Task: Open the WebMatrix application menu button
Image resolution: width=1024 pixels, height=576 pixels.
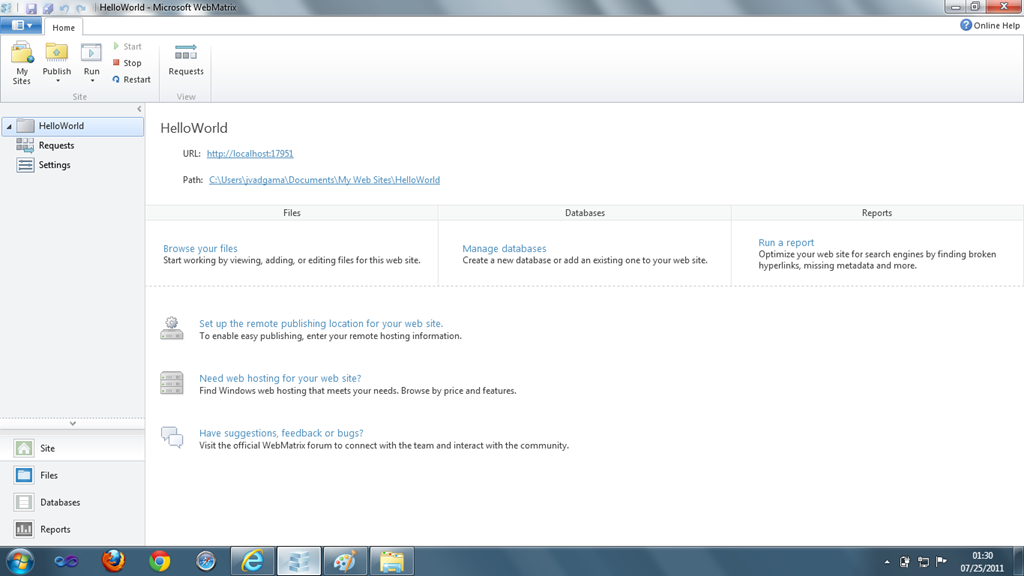Action: [22, 25]
